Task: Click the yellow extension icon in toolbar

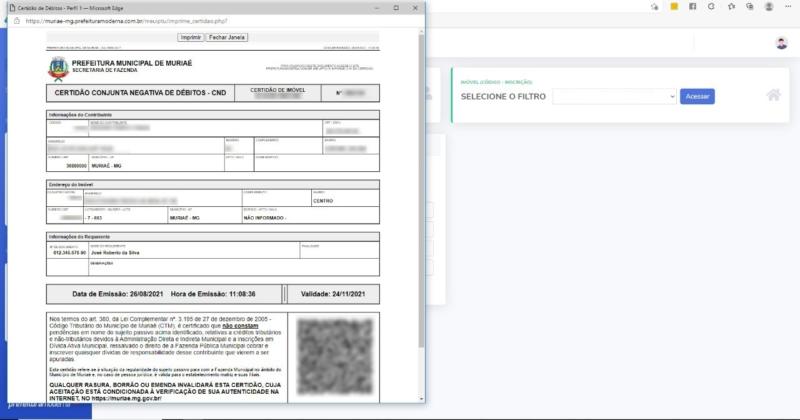Action: click(x=675, y=6)
